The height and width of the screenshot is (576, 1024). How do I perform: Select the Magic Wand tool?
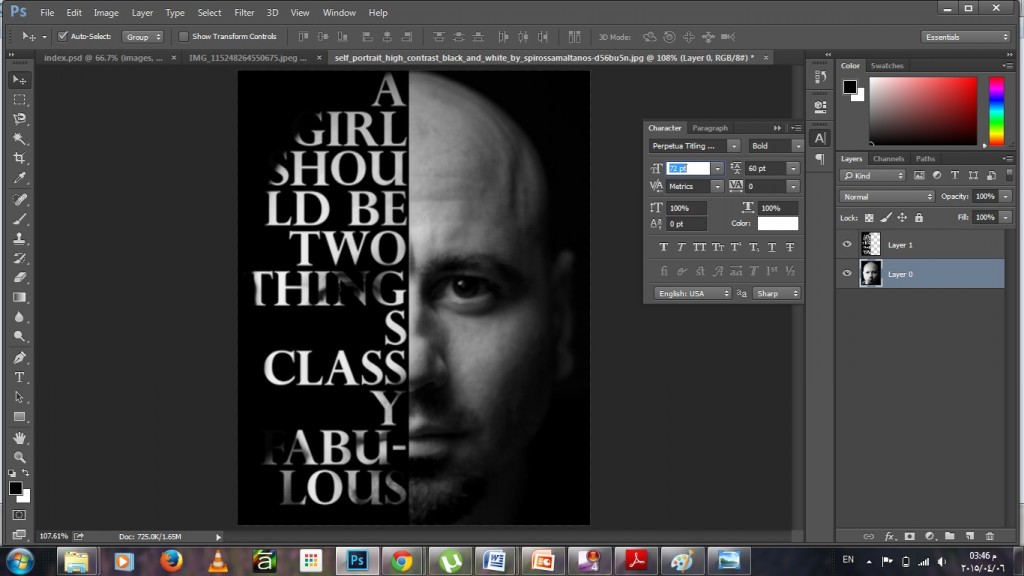[20, 138]
